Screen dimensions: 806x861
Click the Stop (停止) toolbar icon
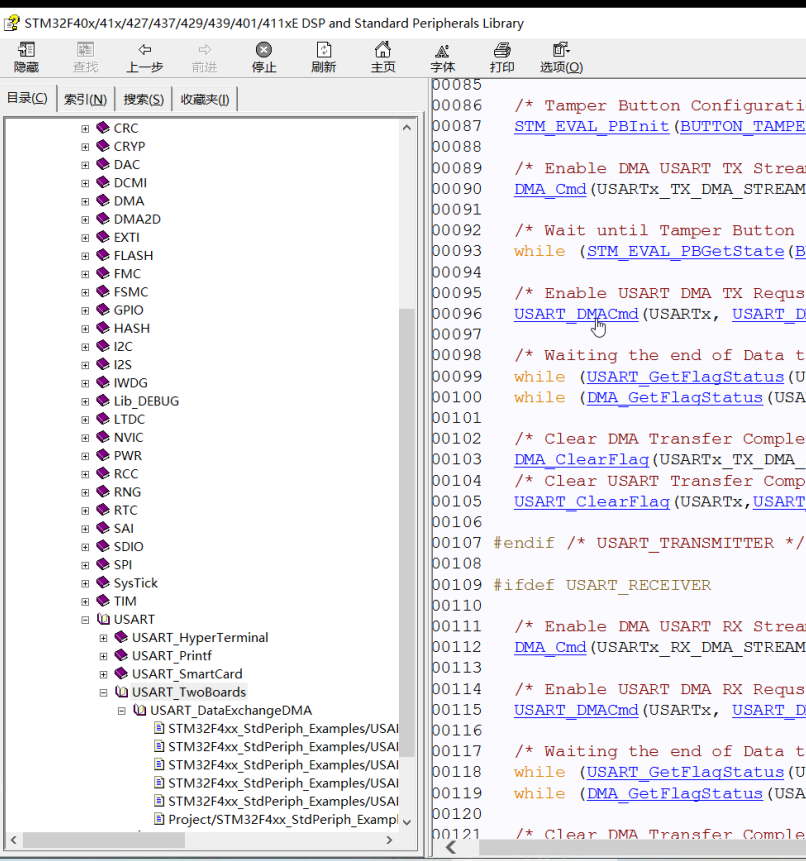point(264,50)
